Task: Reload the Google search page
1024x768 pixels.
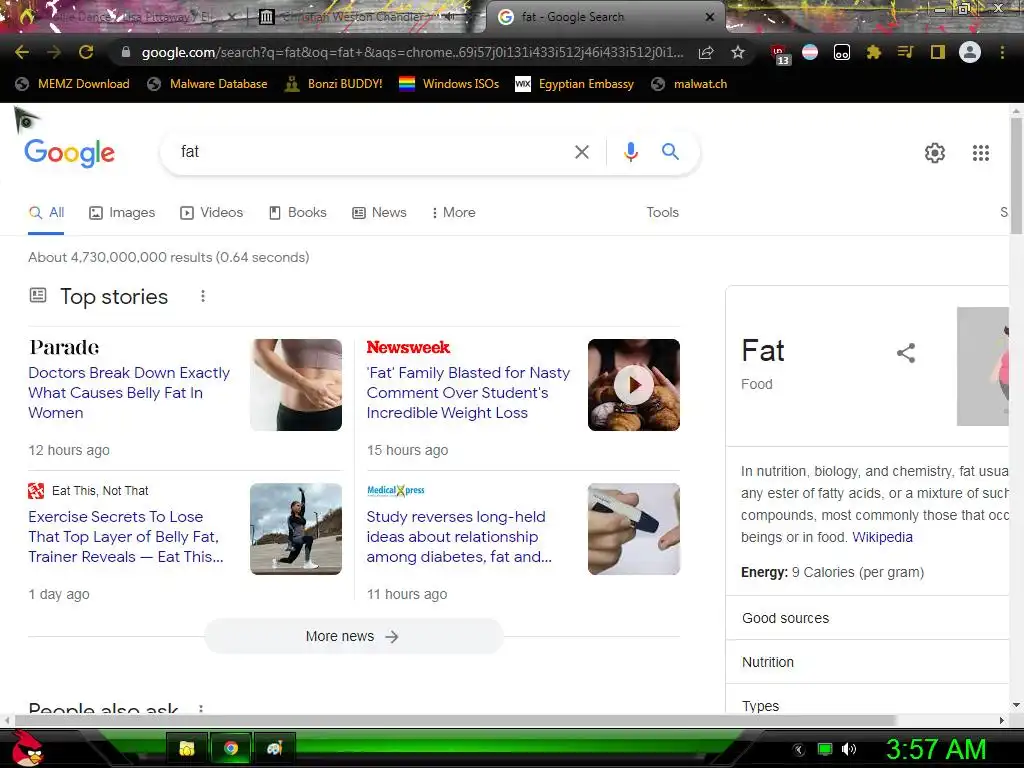Action: point(86,52)
